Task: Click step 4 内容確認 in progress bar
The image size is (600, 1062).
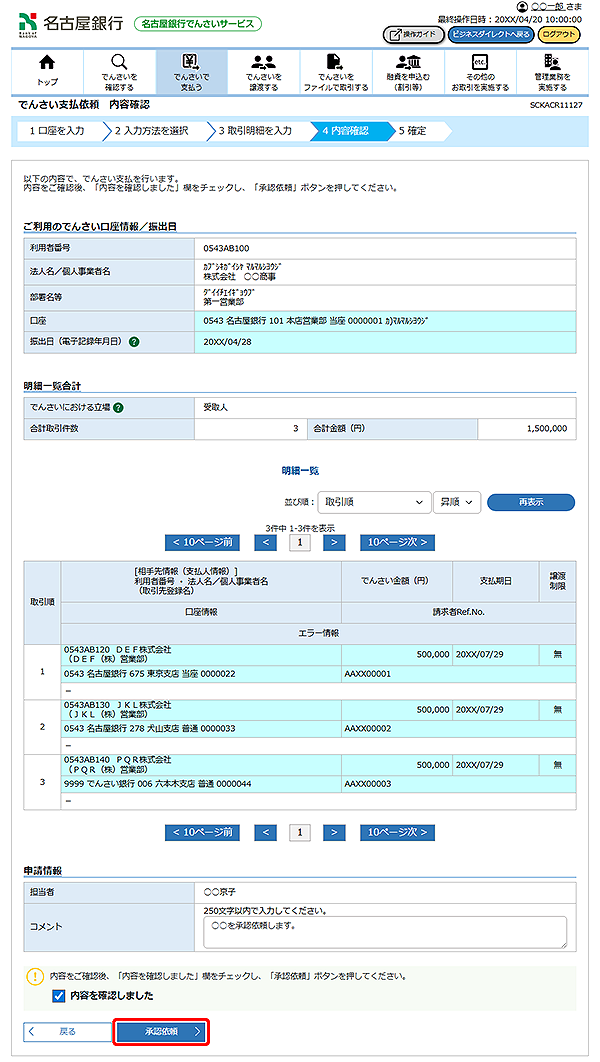Action: click(x=346, y=131)
